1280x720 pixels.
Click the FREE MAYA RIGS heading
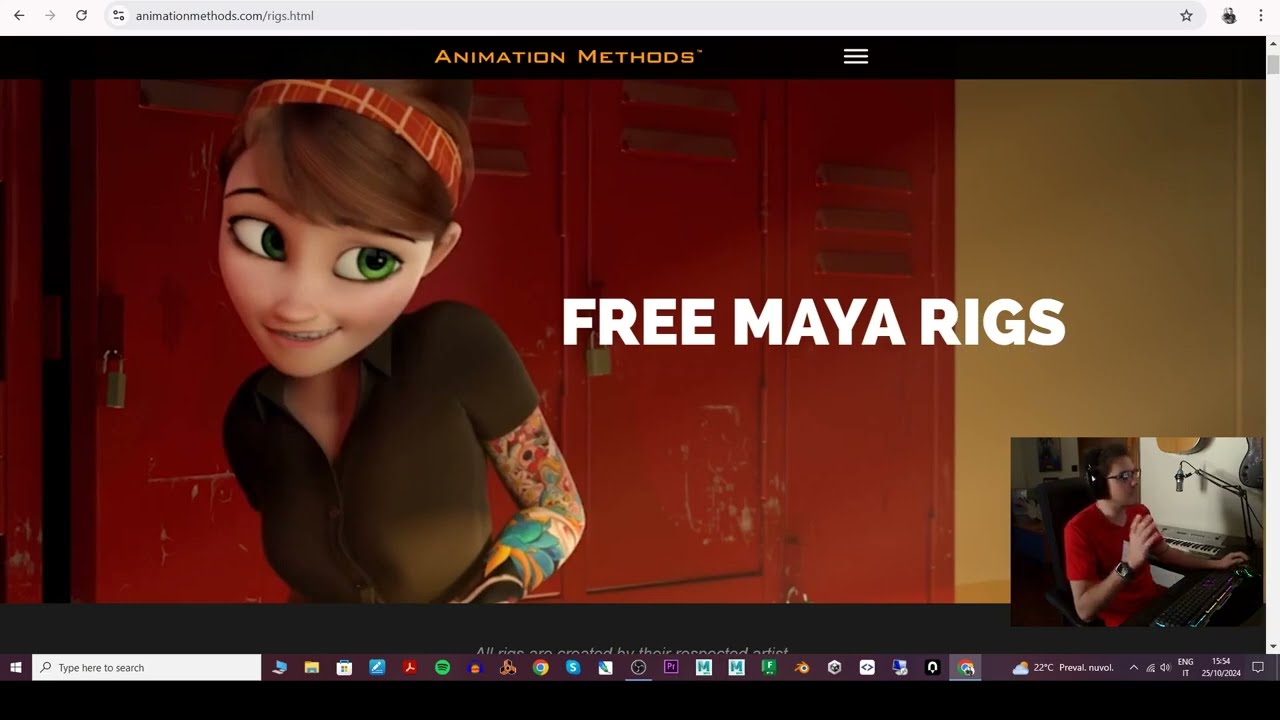click(x=813, y=322)
